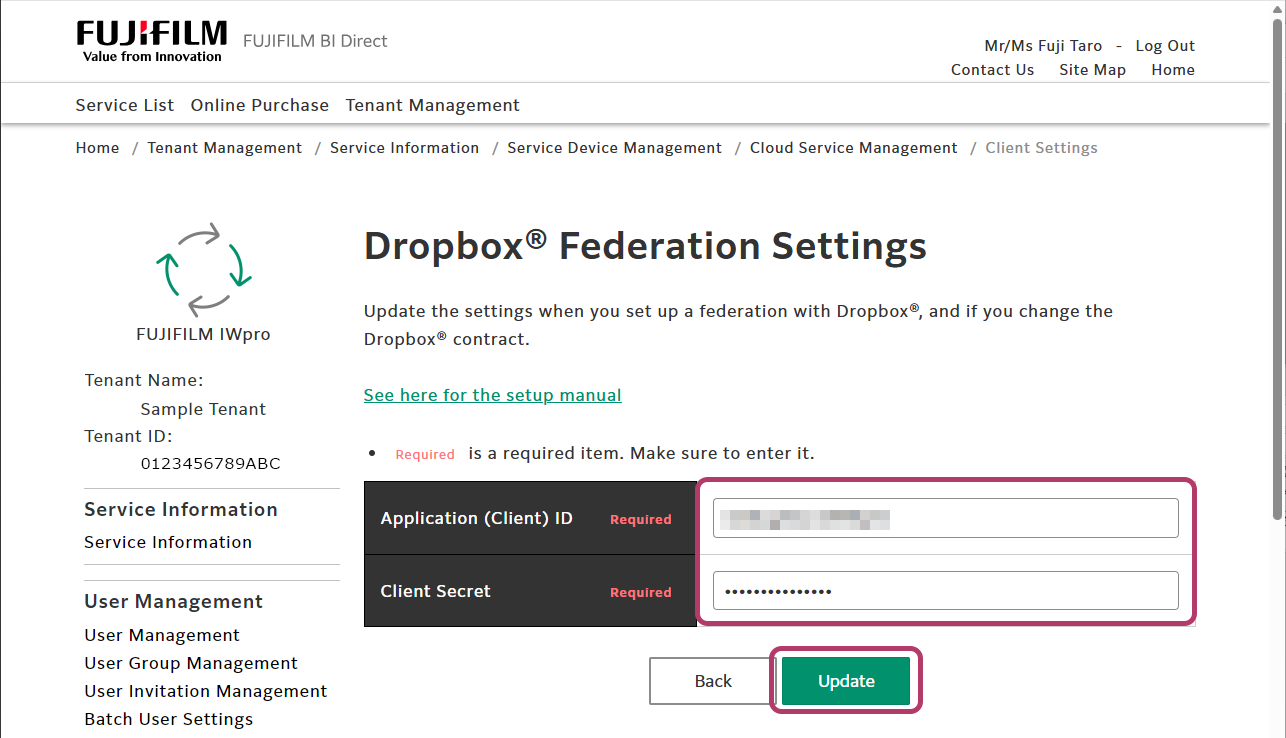Screen dimensions: 1286x738
Task: Open User Group Management sidebar link
Action: tap(191, 663)
